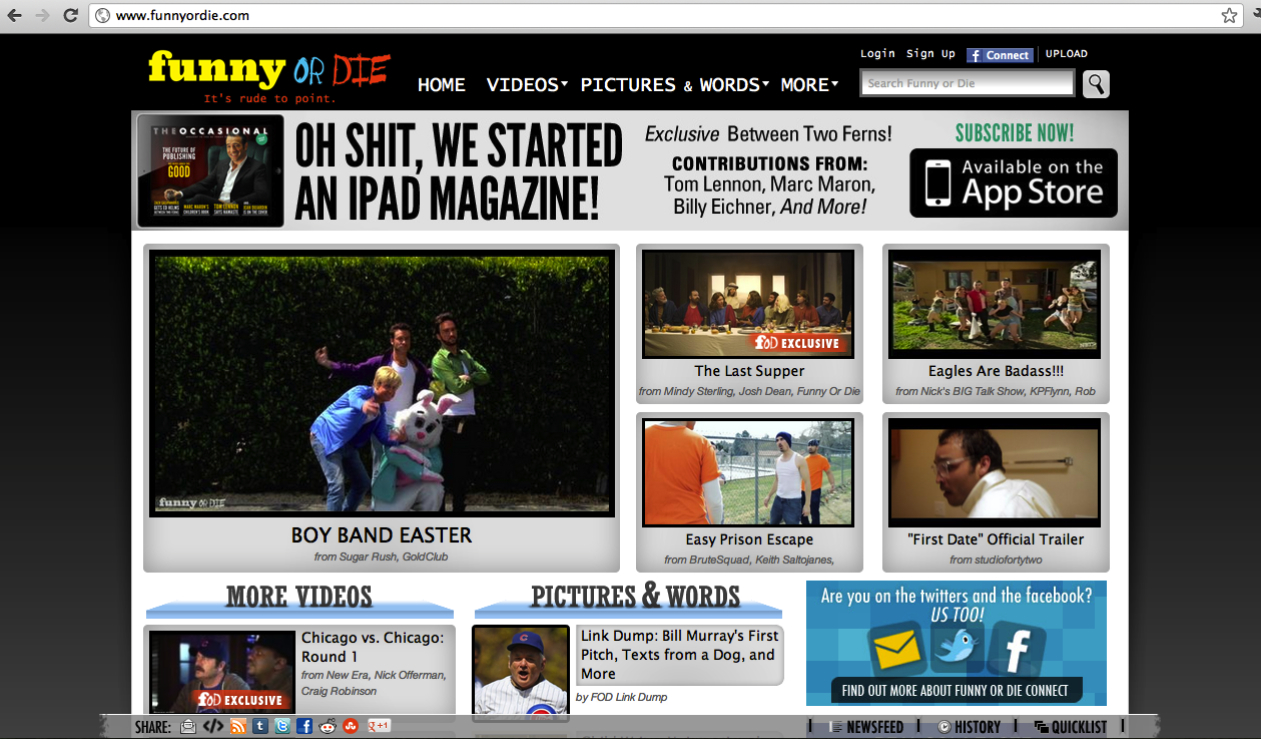Click the BOY BAND EASTER title
Screen dimensions: 1261x739
(381, 535)
